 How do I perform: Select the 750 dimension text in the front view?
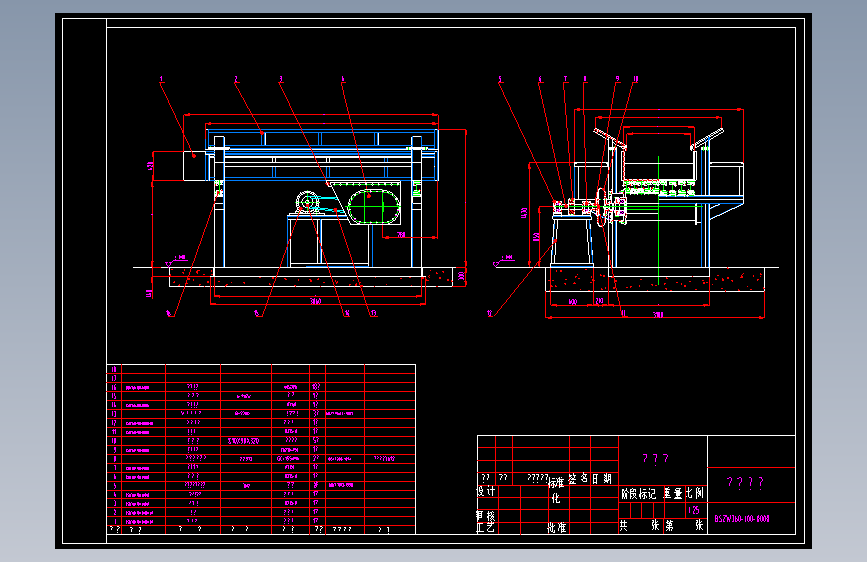[x=401, y=235]
